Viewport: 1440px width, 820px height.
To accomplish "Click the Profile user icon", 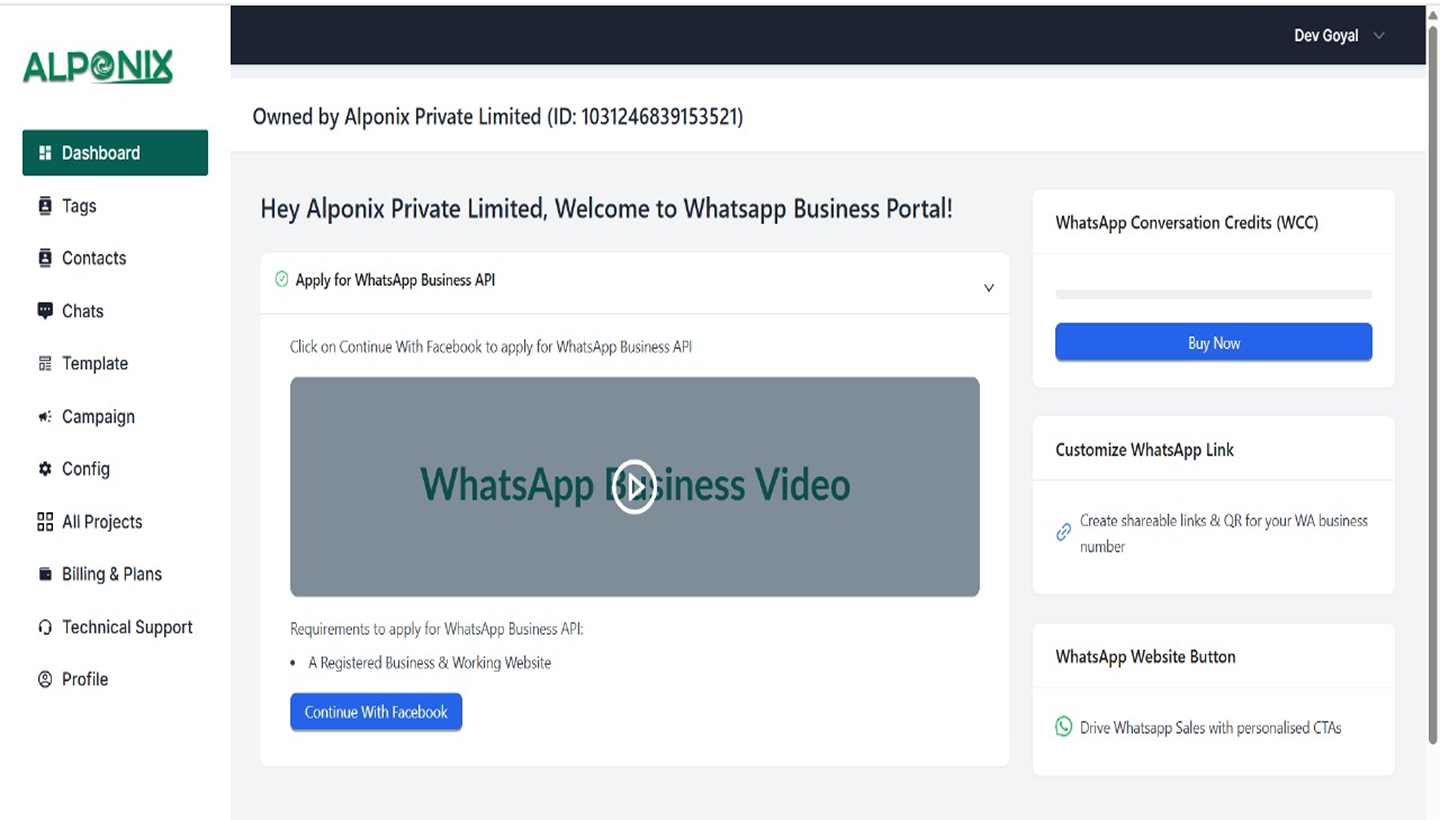I will point(45,679).
